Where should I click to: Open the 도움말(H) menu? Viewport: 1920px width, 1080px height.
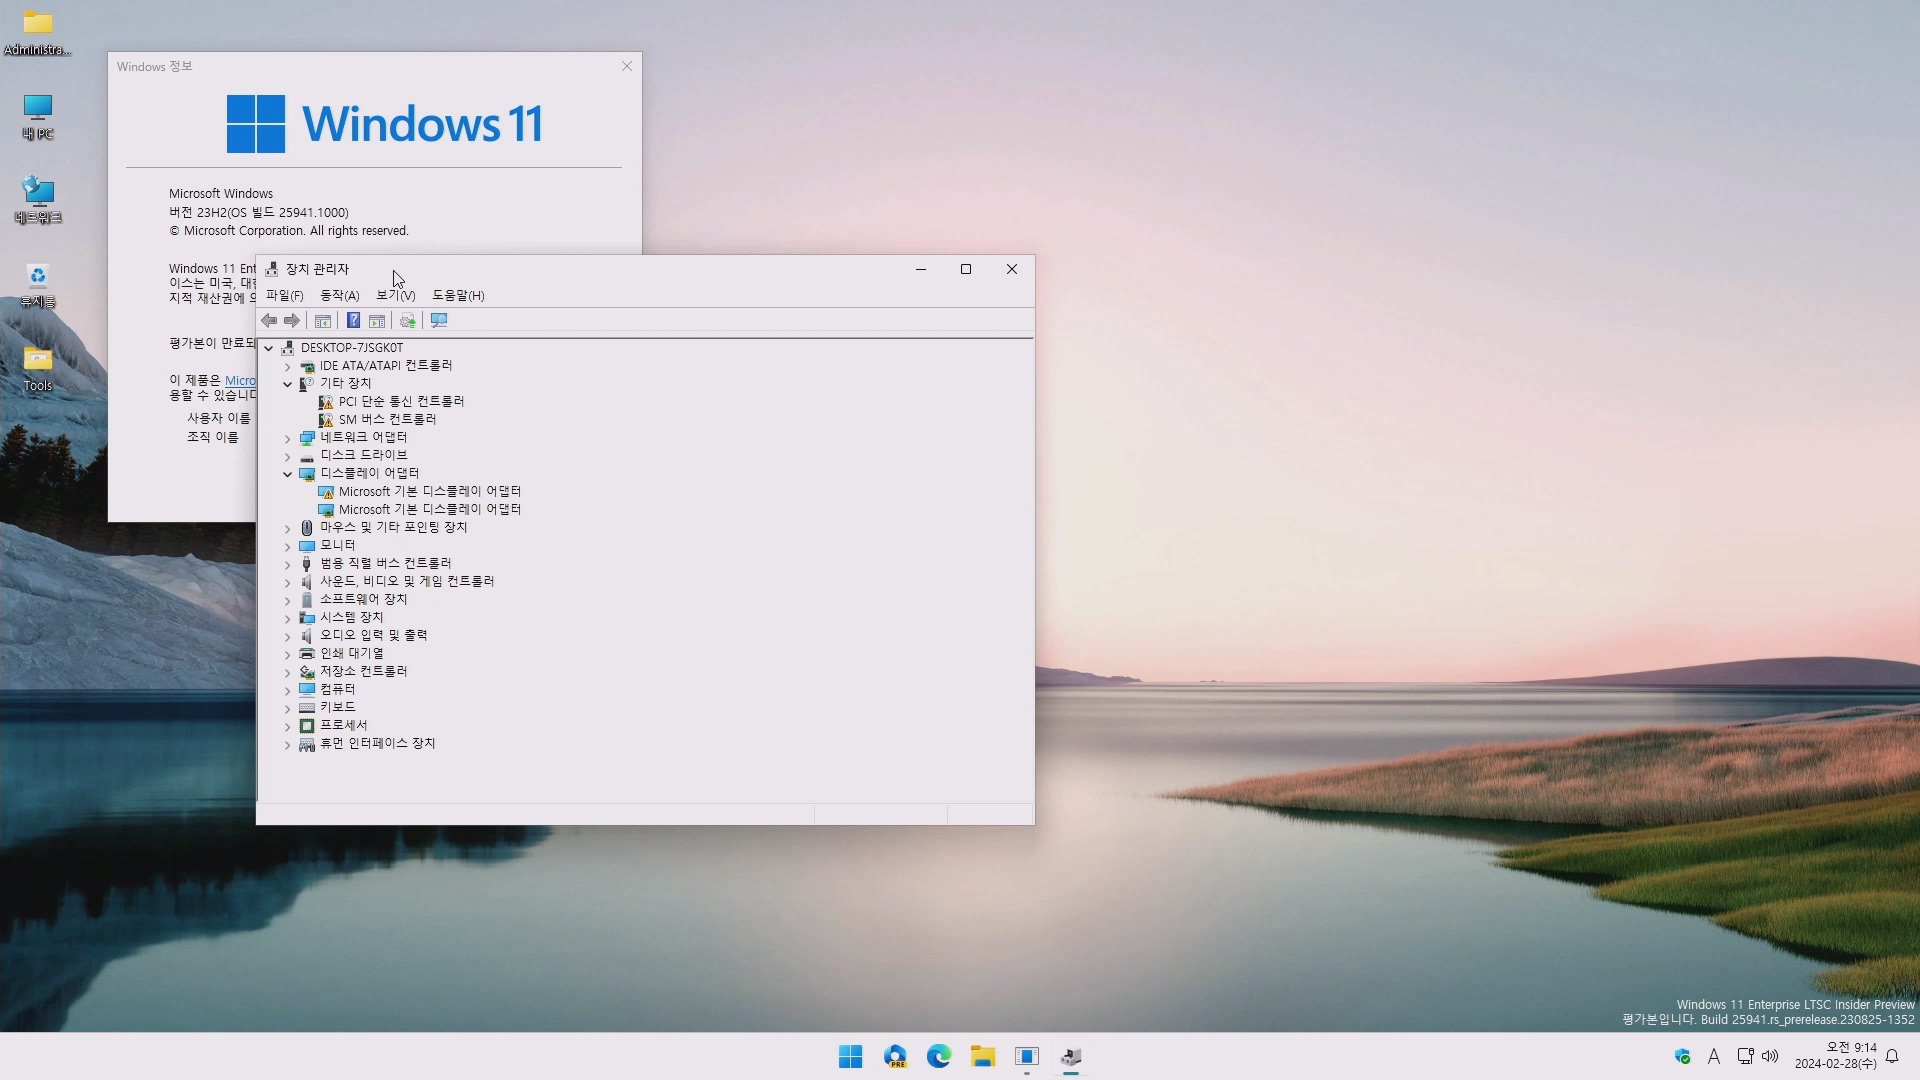[x=458, y=296]
